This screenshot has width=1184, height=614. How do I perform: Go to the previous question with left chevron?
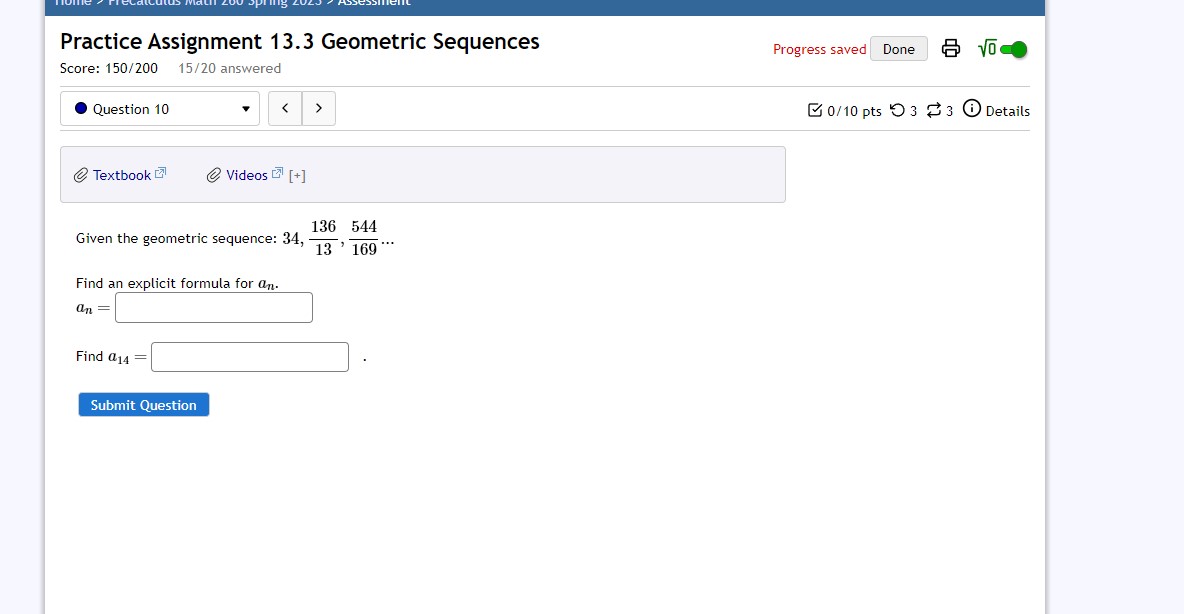(x=284, y=108)
